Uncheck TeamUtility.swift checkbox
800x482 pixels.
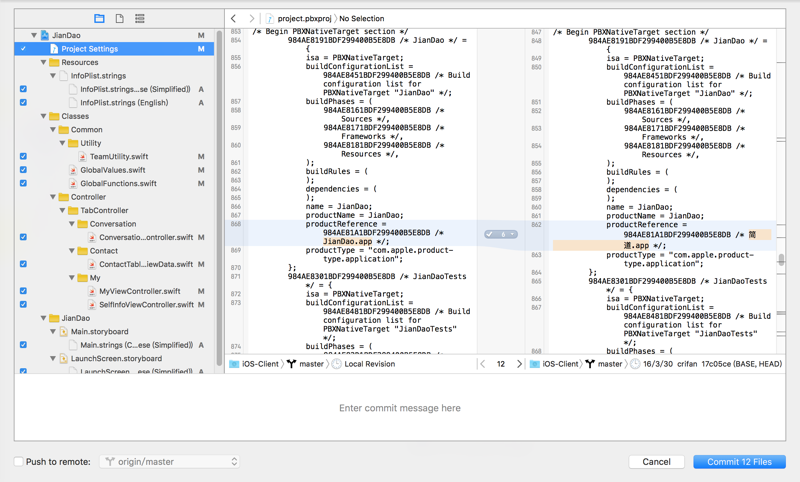pyautogui.click(x=23, y=156)
